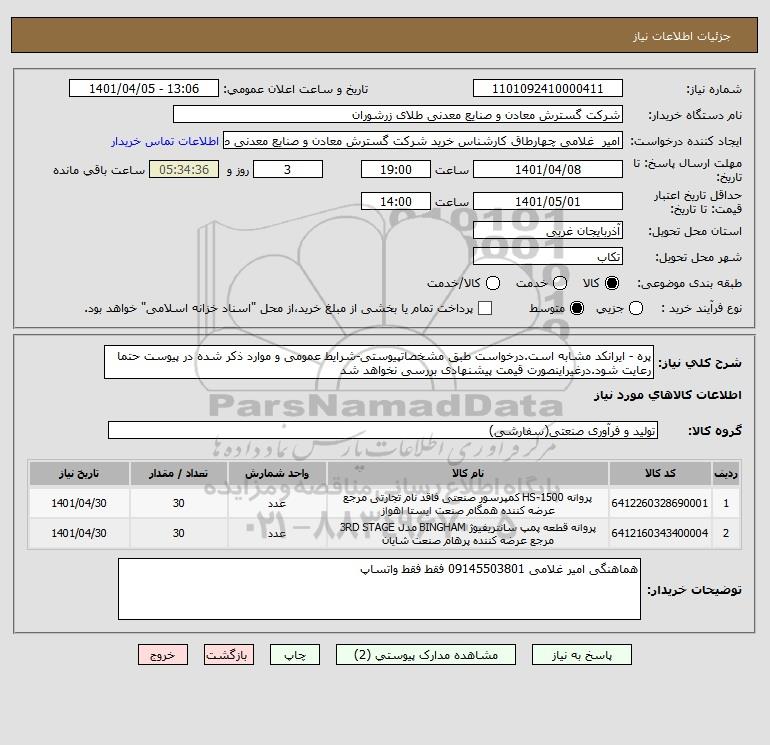Click the نام کالا column header

point(468,473)
